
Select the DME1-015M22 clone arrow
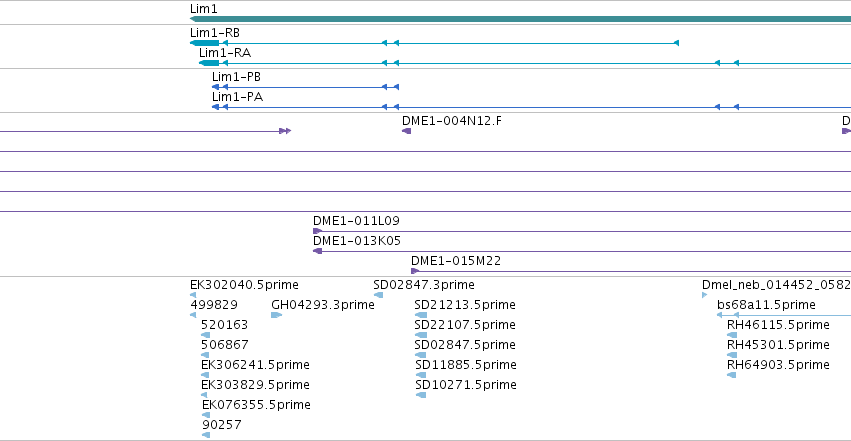pyautogui.click(x=415, y=271)
